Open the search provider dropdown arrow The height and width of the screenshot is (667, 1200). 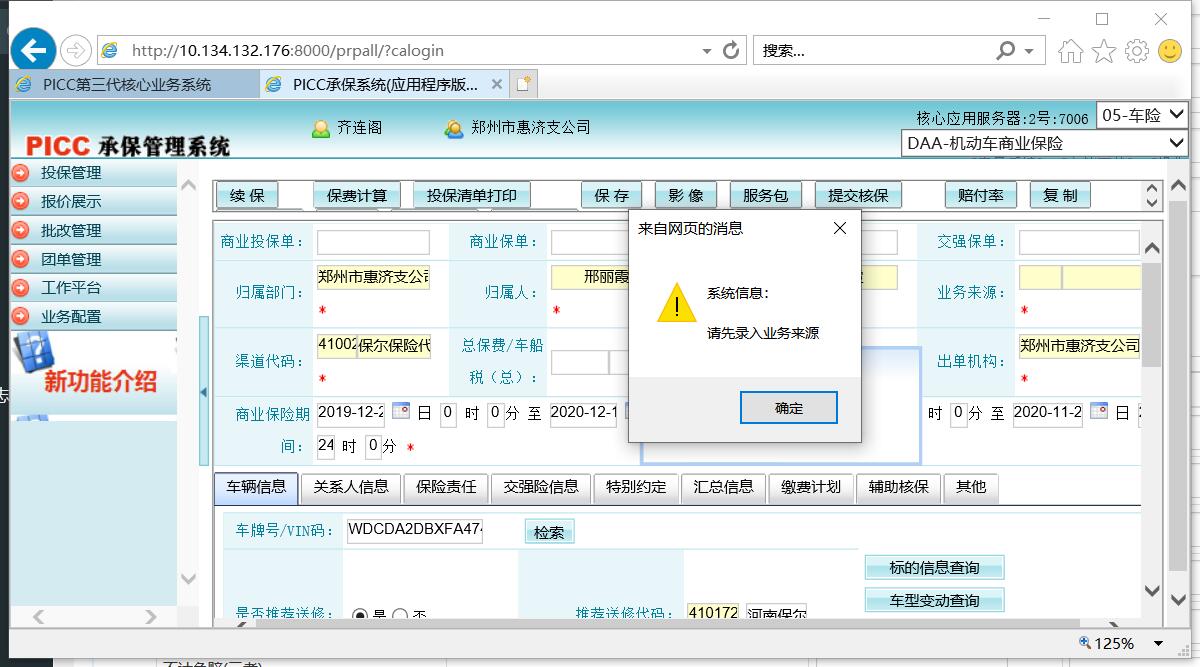click(x=1029, y=51)
